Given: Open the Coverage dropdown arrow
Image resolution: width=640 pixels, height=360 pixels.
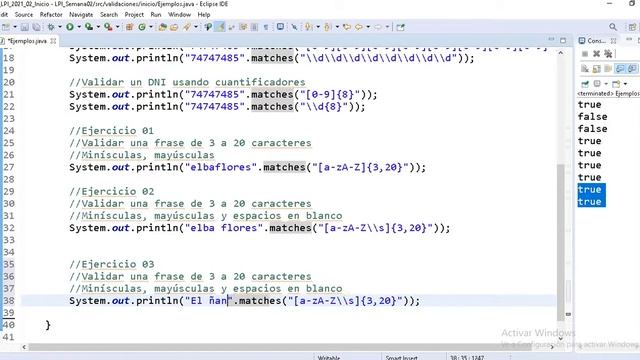Looking at the screenshot, I should coord(98,27).
